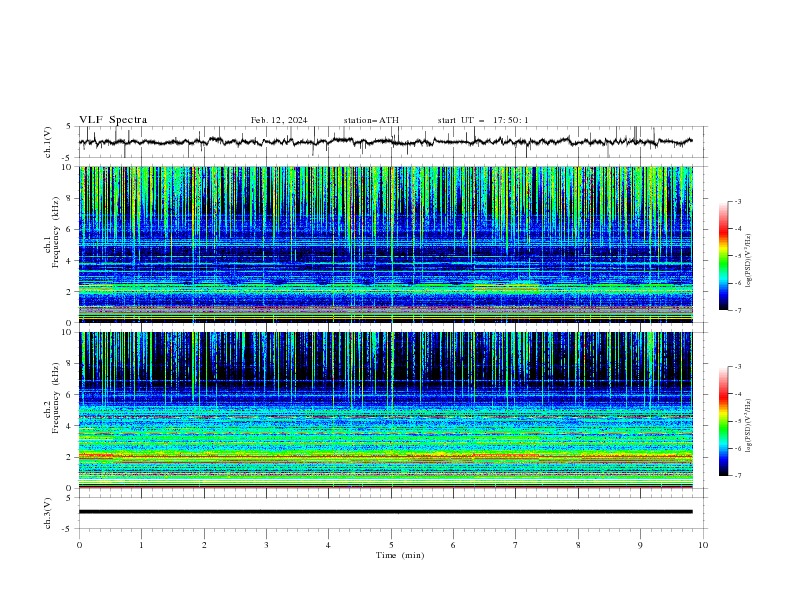Click the "7" tick on Time axis

[x=516, y=545]
